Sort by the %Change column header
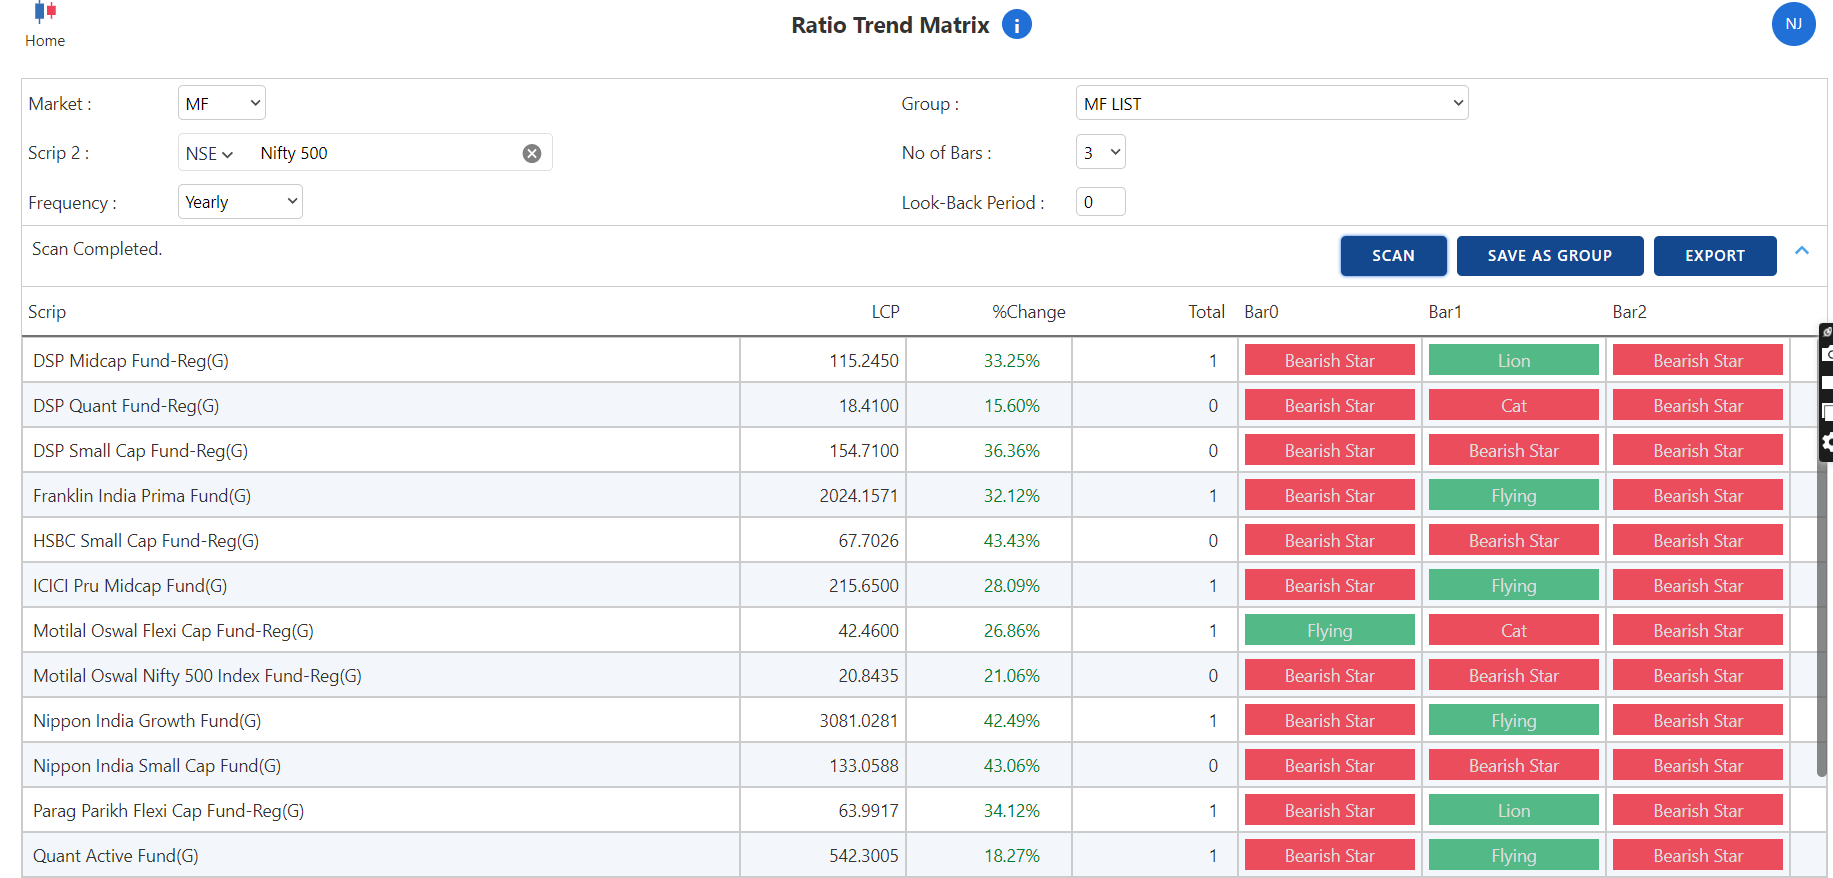 pos(1028,312)
